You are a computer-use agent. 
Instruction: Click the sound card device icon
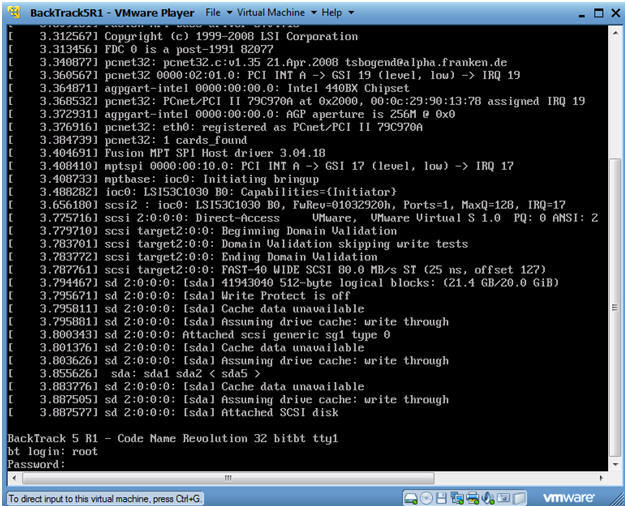pos(487,498)
